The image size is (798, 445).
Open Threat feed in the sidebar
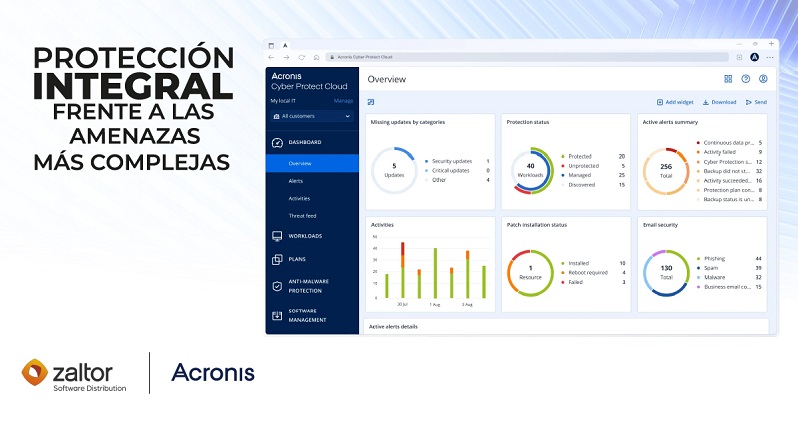pos(301,215)
